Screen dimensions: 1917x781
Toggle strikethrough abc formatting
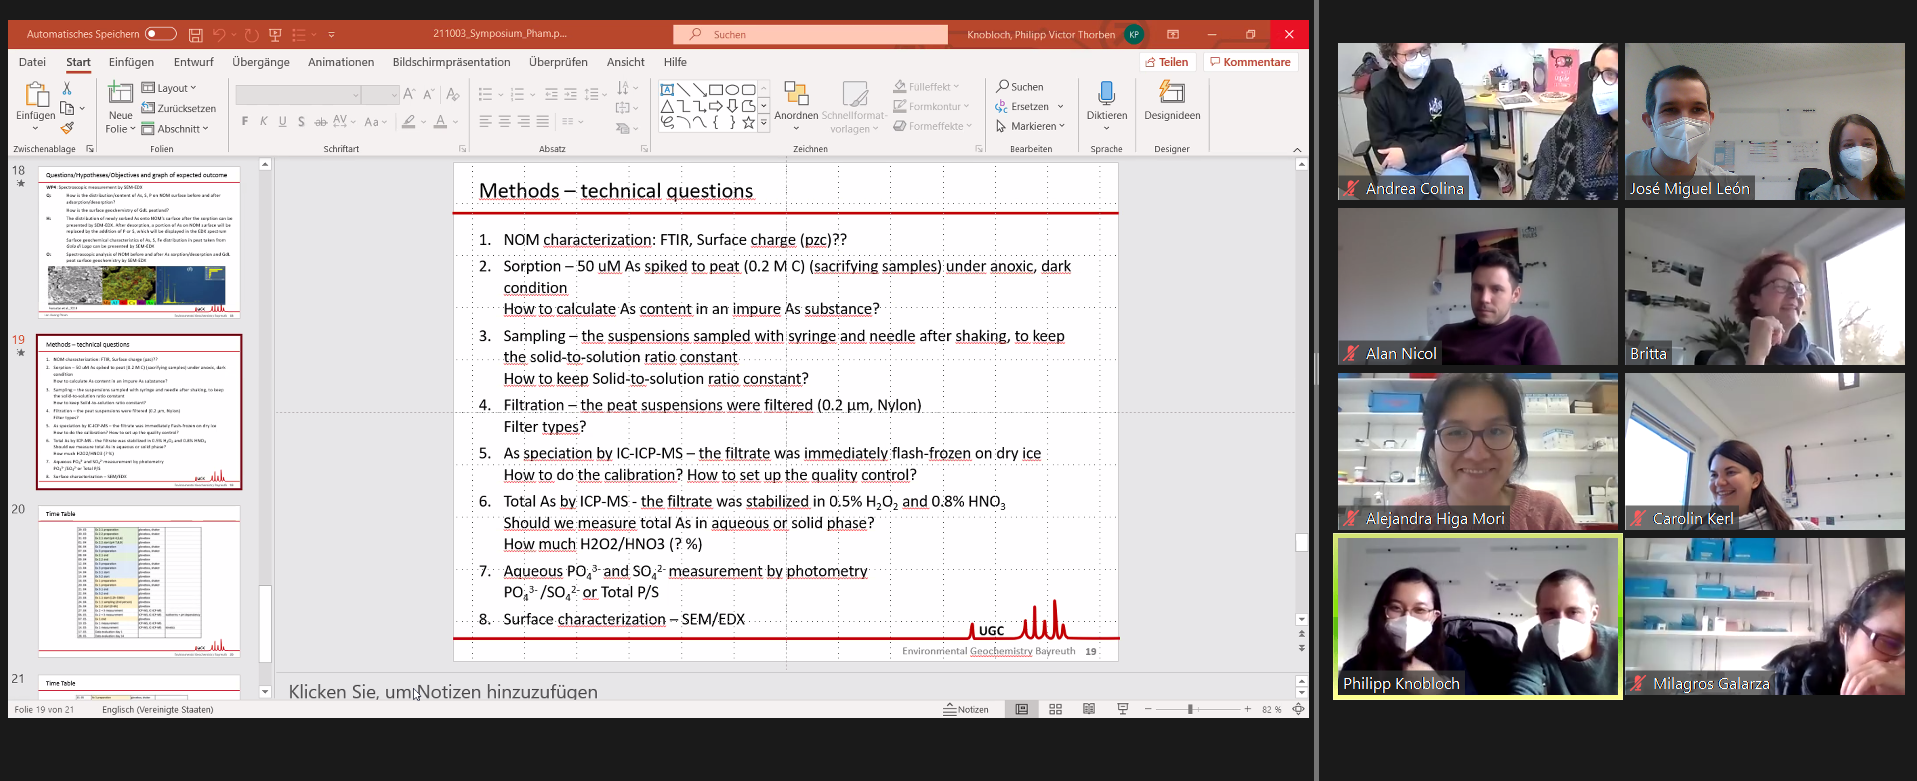[x=321, y=121]
